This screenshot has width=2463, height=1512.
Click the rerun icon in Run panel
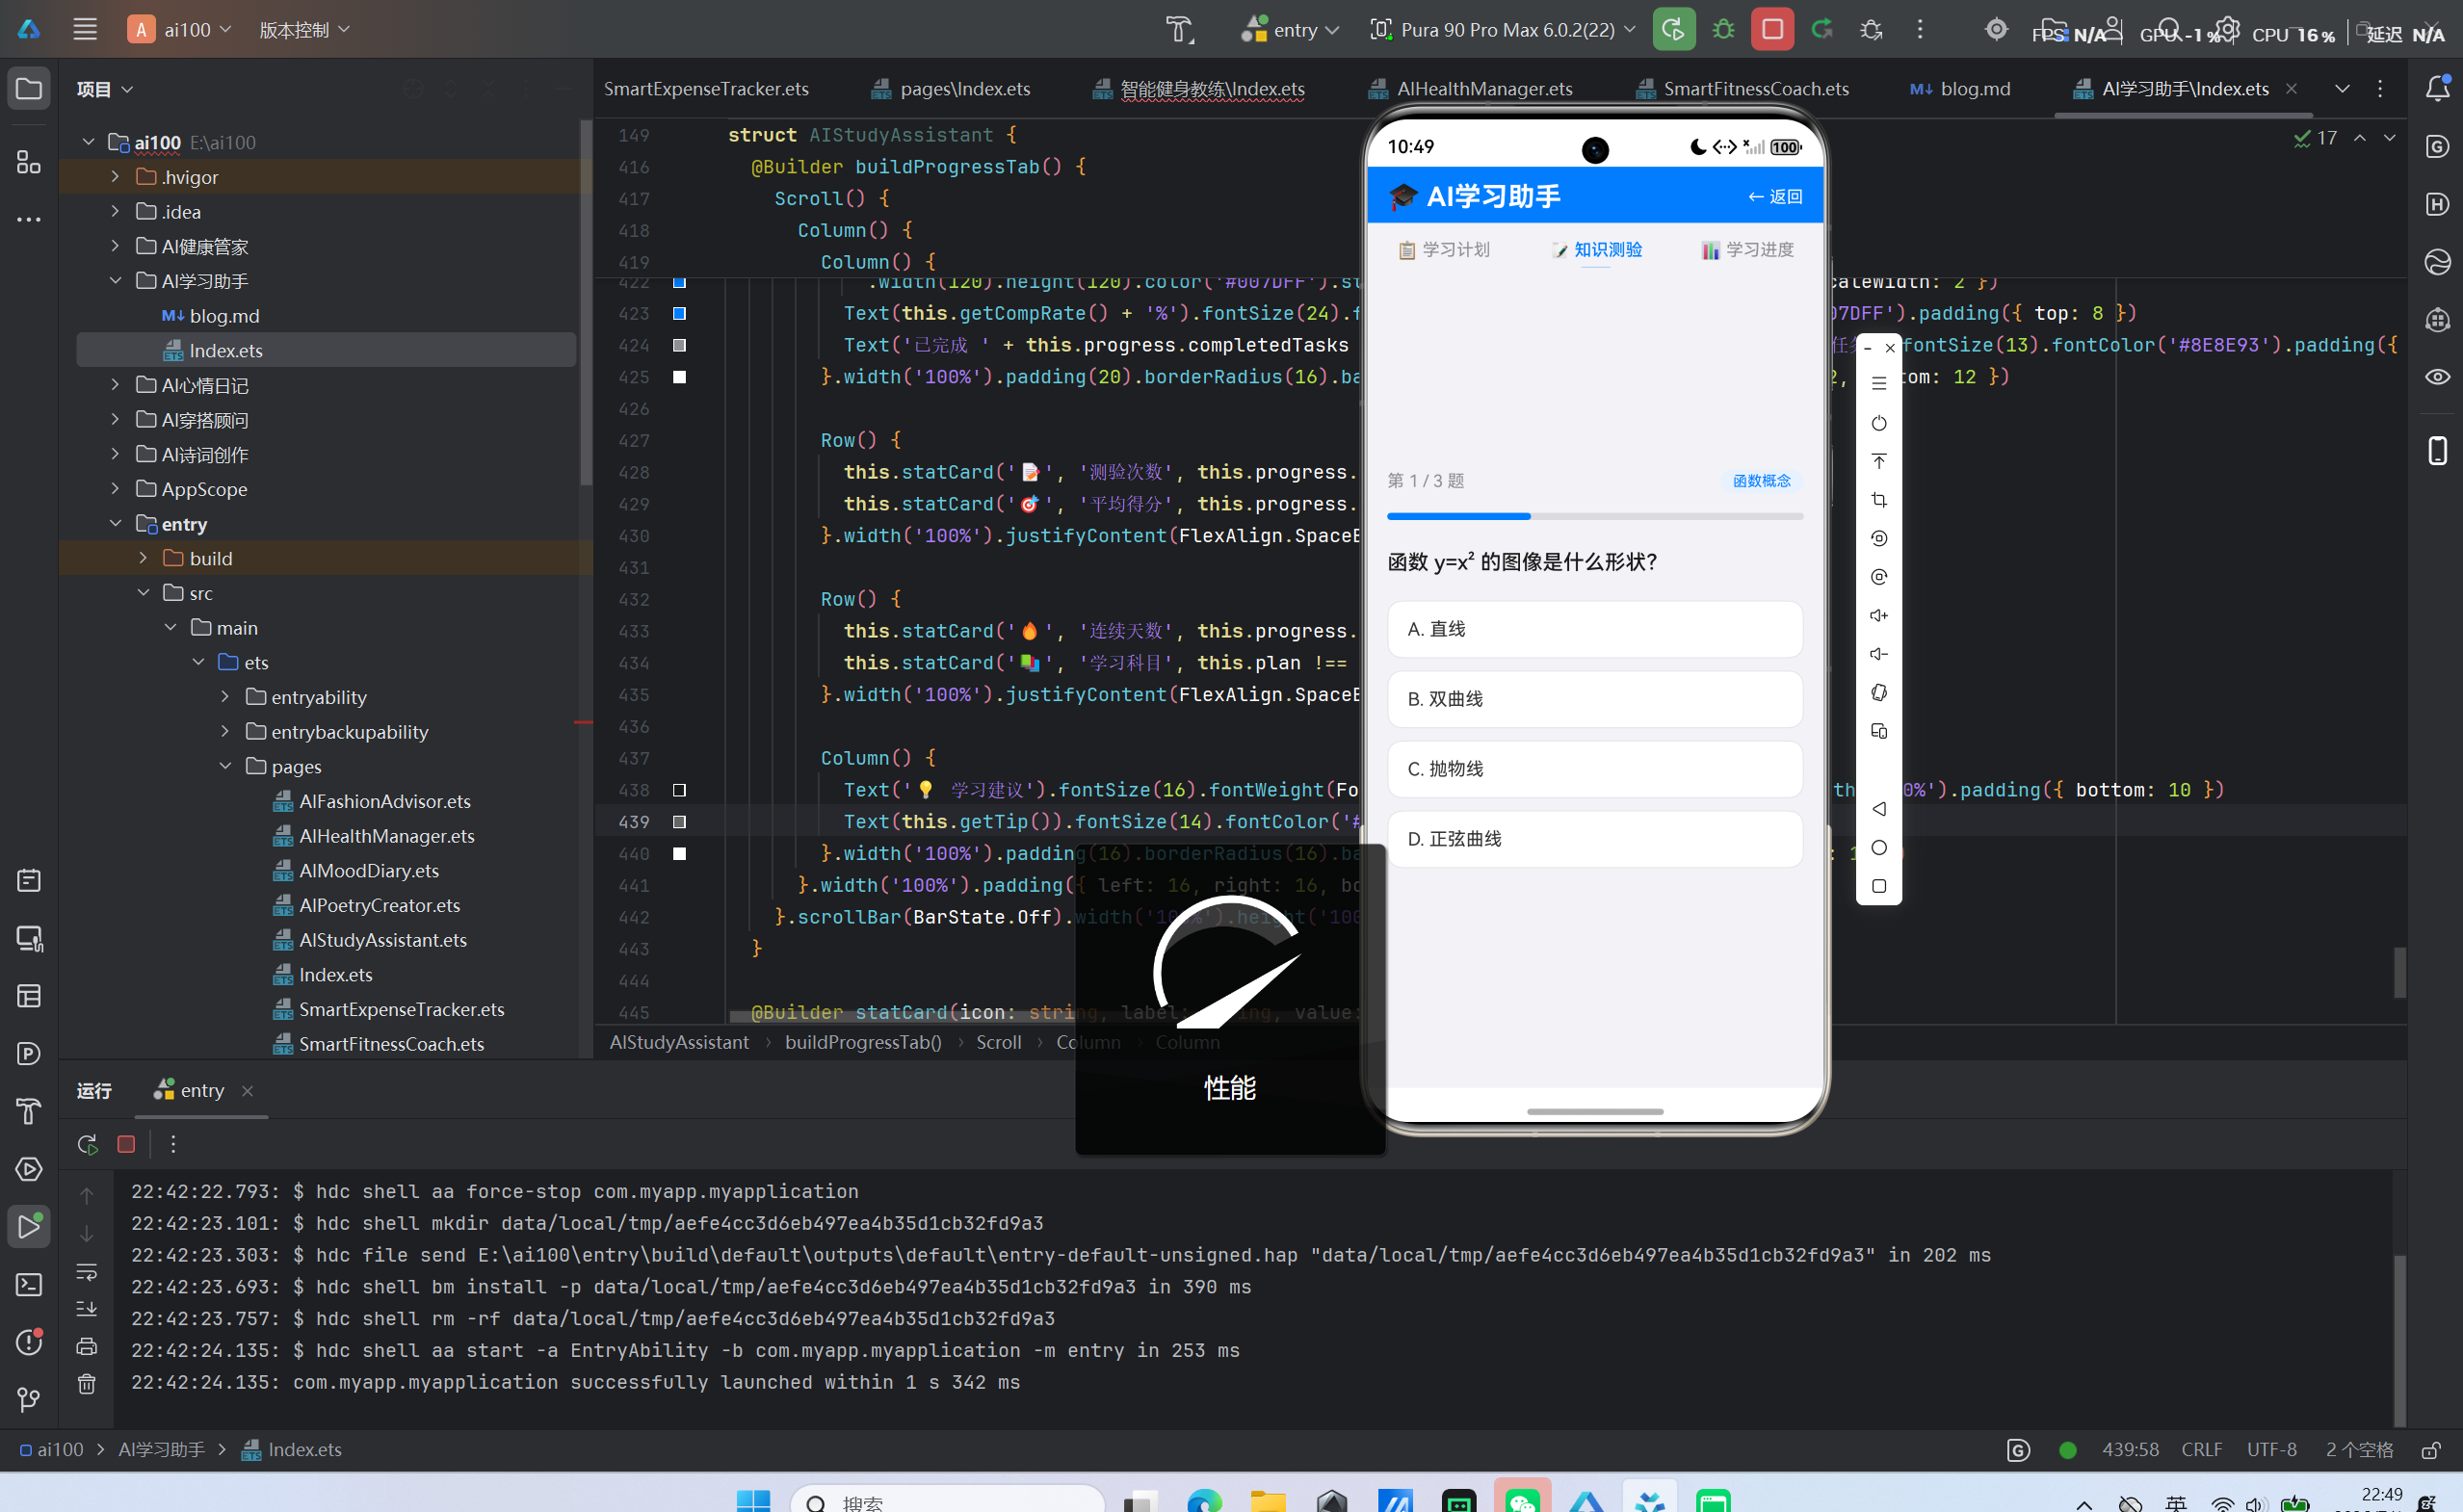point(88,1144)
